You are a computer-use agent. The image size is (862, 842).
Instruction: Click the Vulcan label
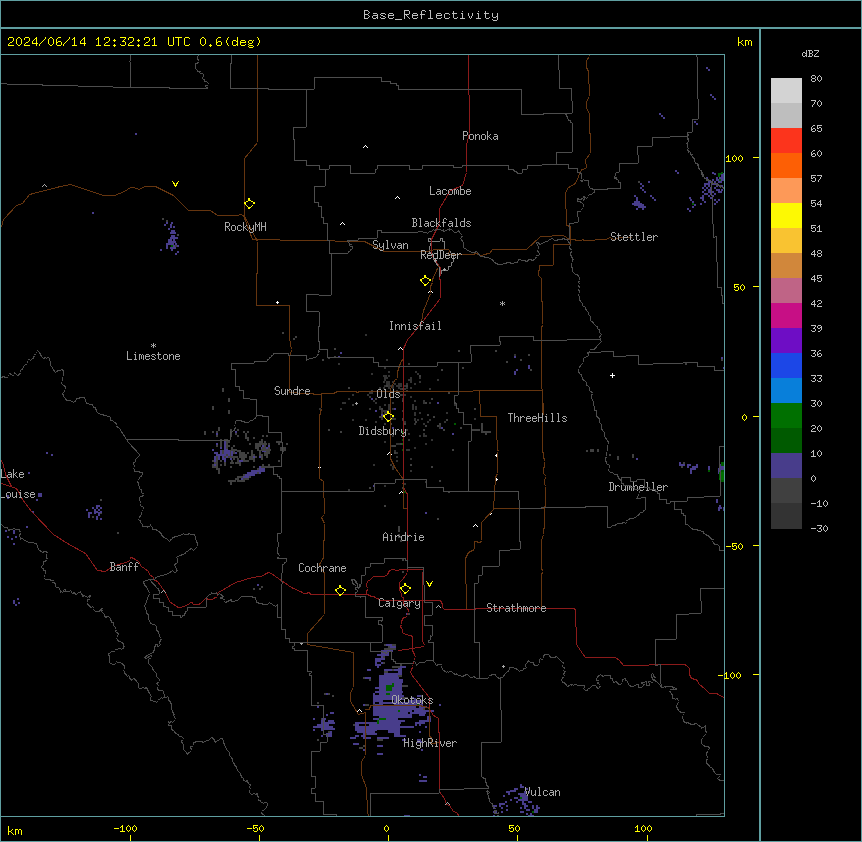click(x=542, y=792)
